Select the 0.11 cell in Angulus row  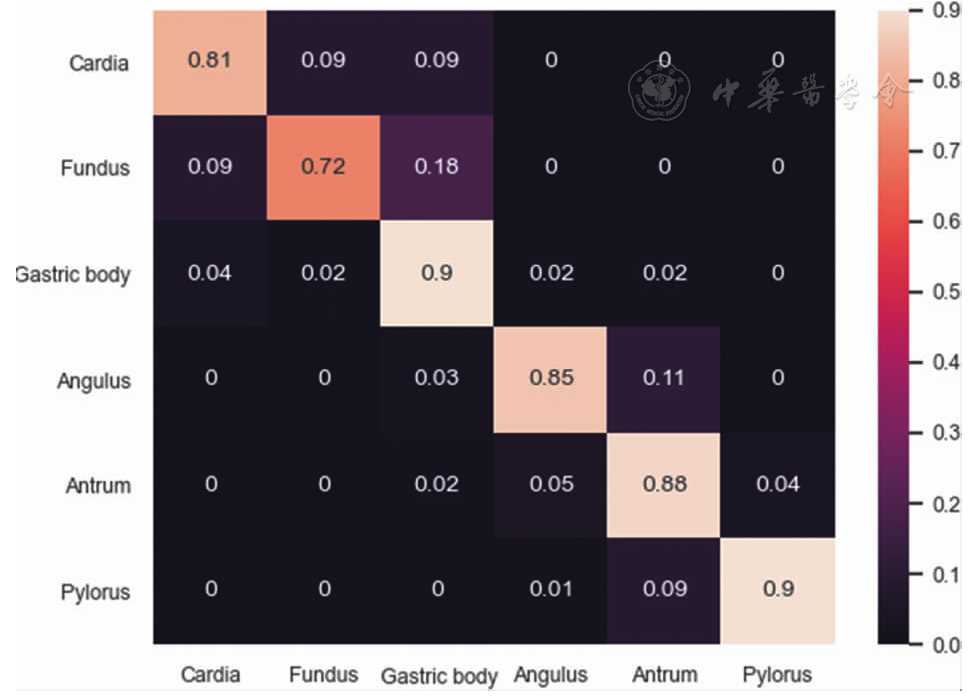[x=665, y=378]
